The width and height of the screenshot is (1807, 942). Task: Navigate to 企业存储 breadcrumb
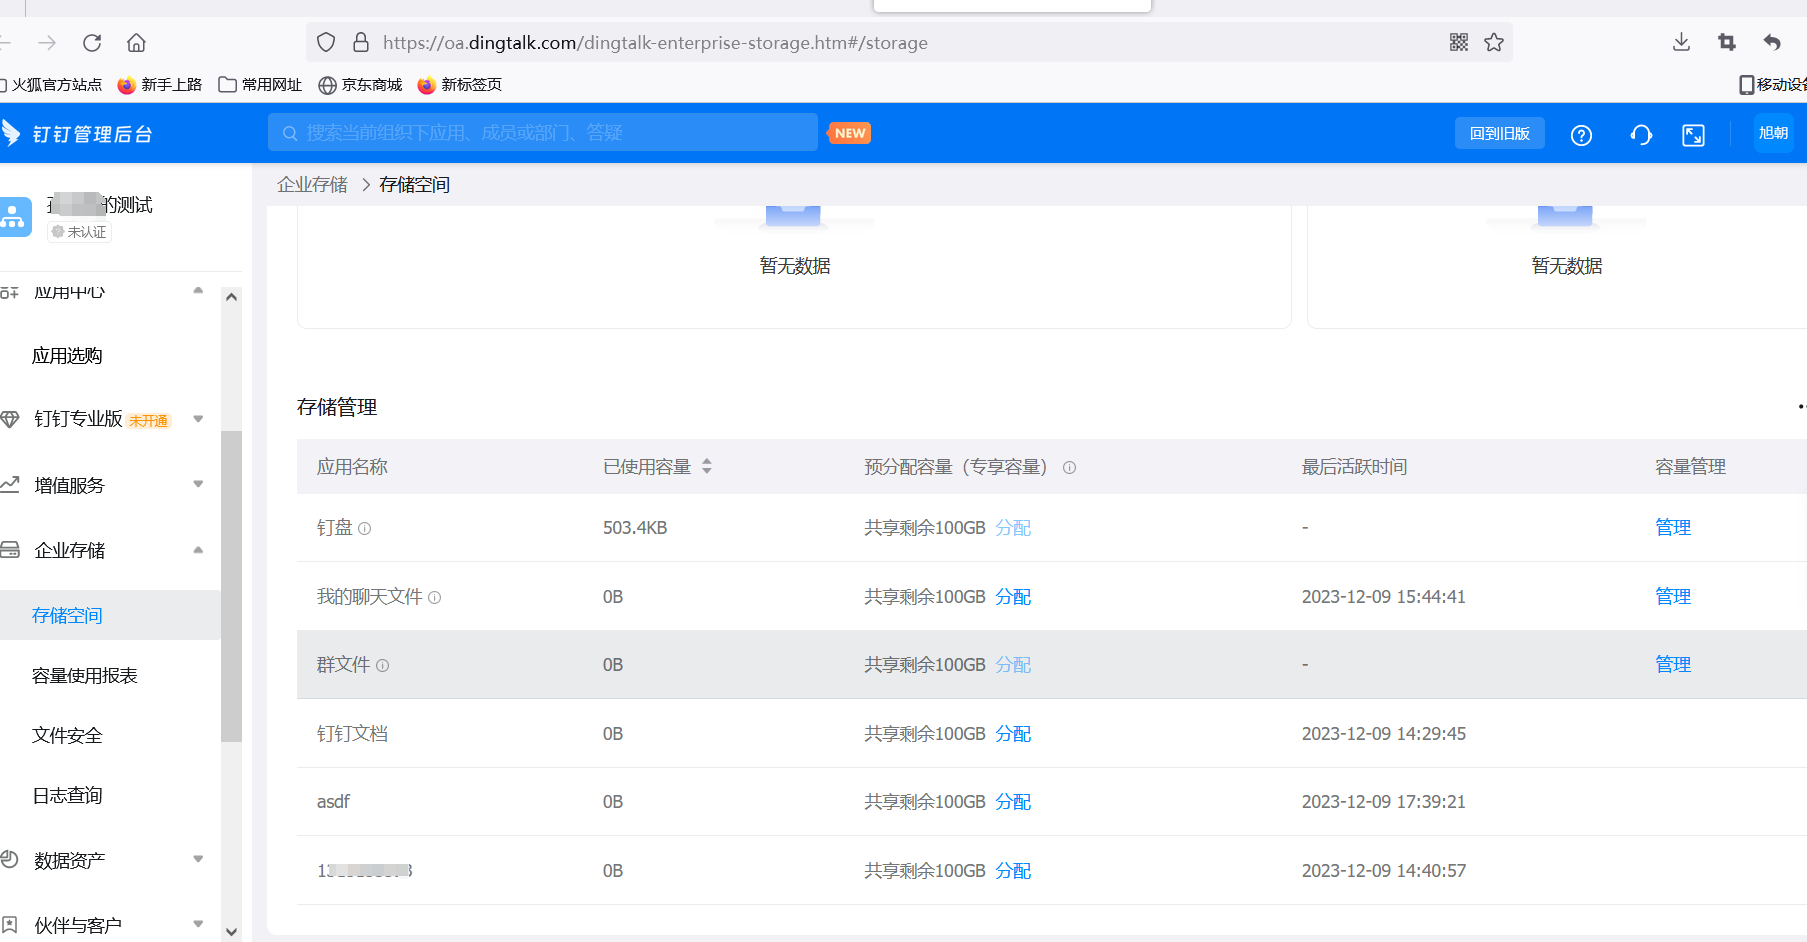(x=312, y=185)
